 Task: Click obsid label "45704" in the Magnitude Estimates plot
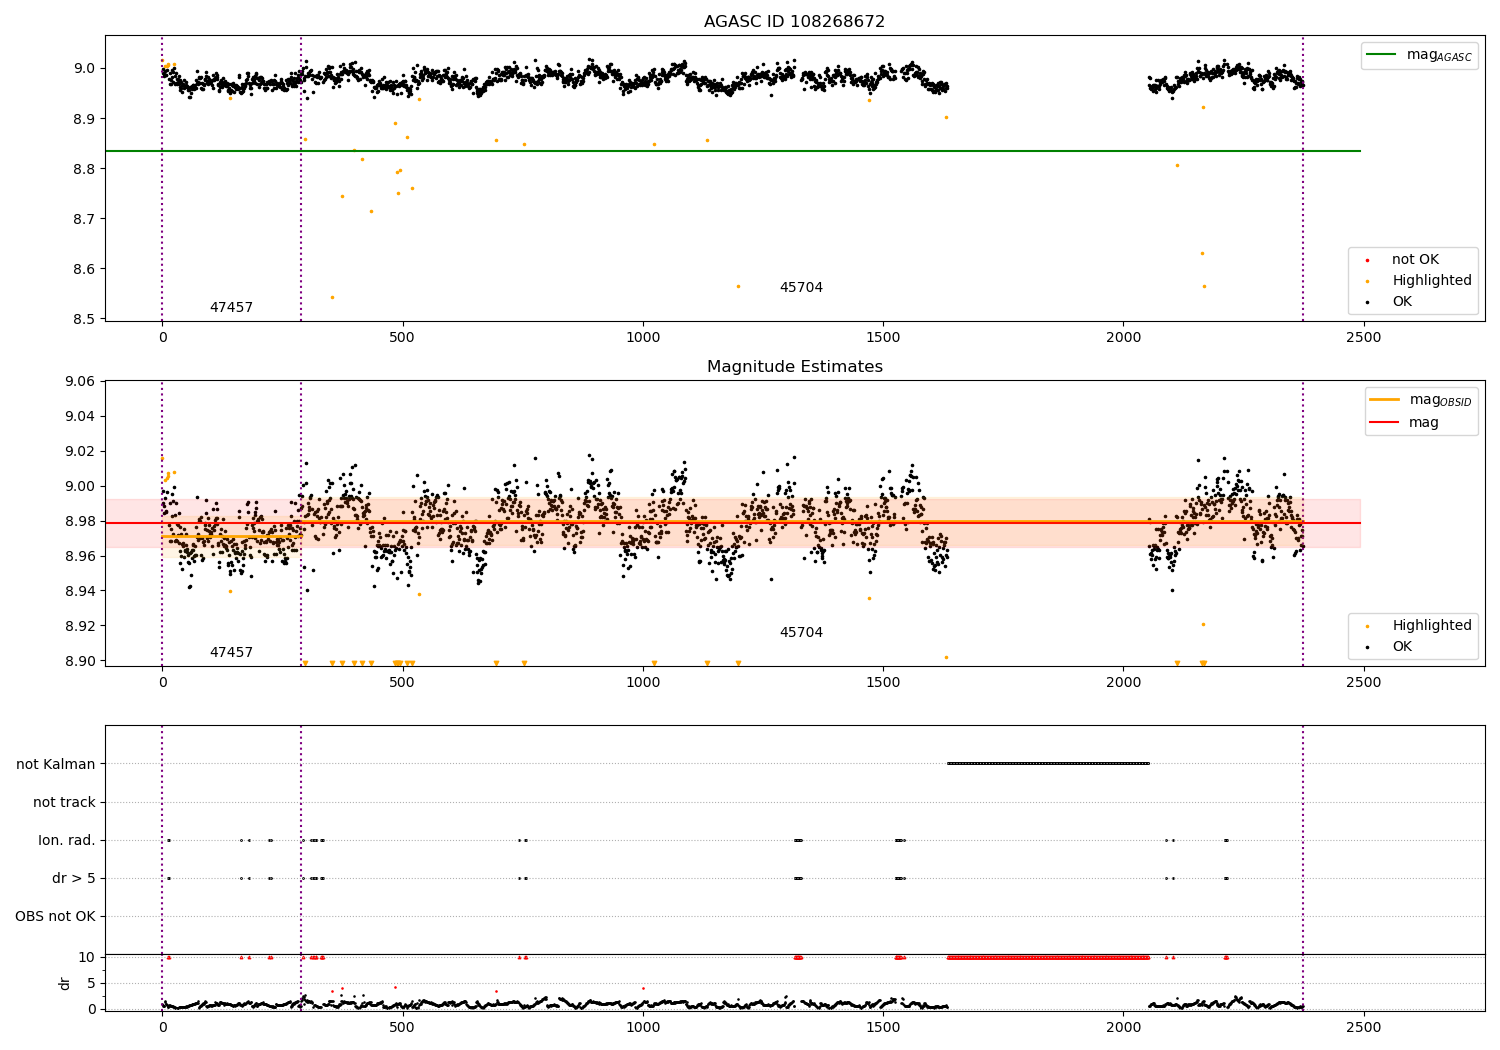tap(801, 633)
